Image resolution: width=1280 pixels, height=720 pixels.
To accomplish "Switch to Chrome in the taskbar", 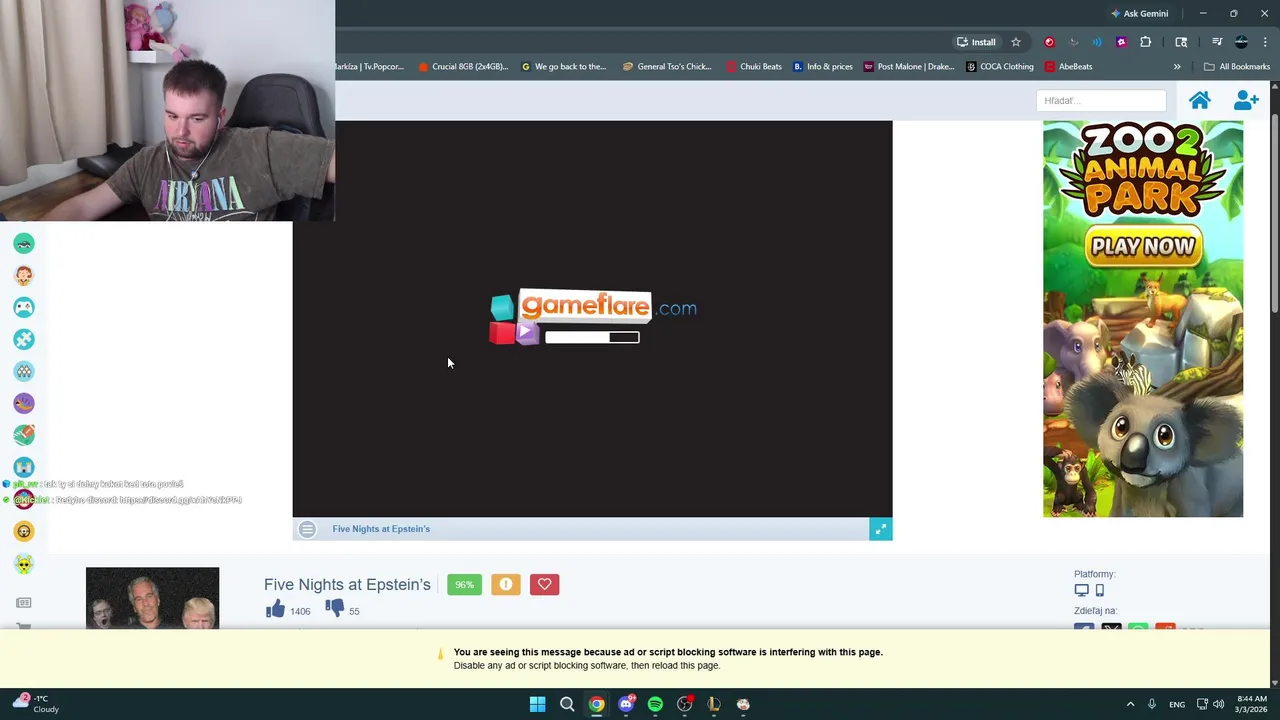I will [x=596, y=704].
